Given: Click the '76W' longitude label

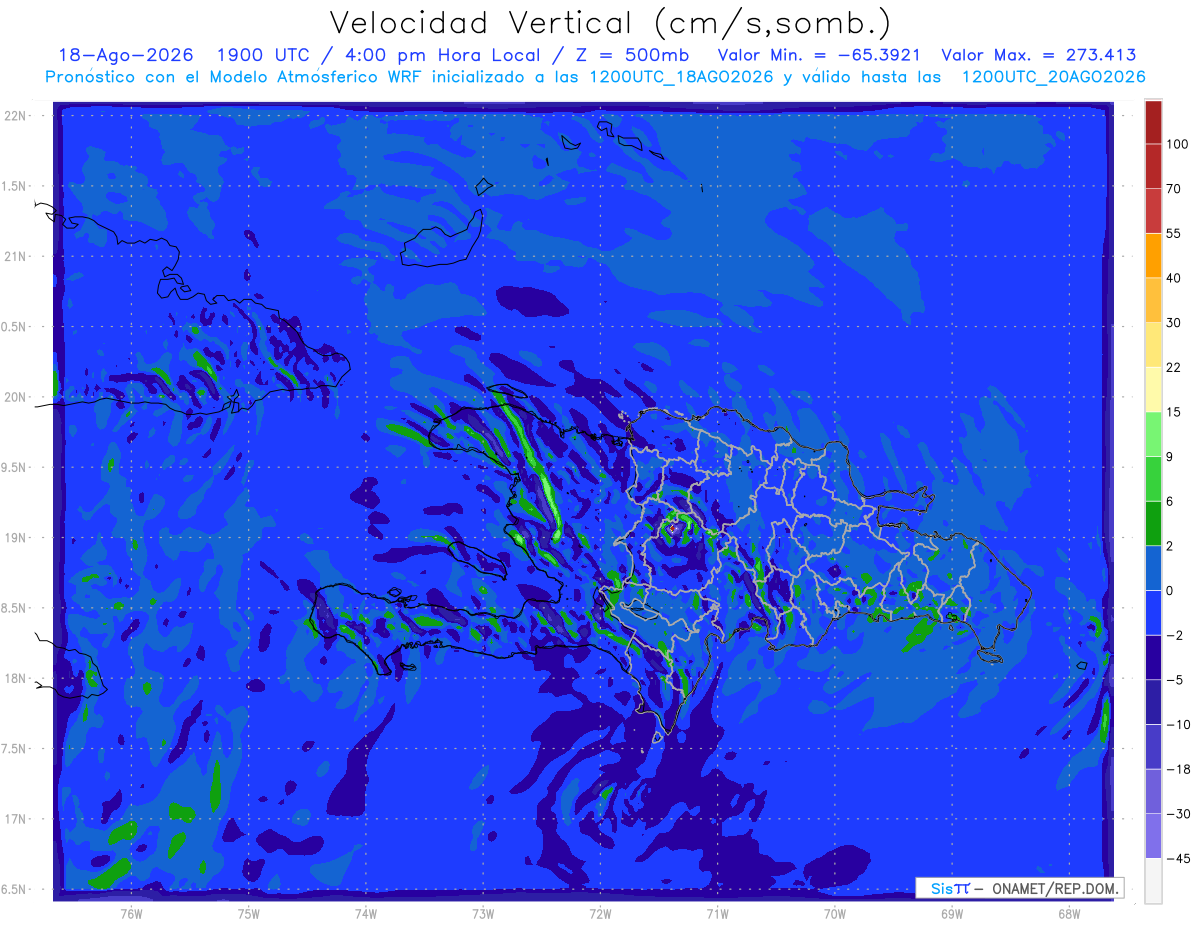Looking at the screenshot, I should pyautogui.click(x=131, y=913).
